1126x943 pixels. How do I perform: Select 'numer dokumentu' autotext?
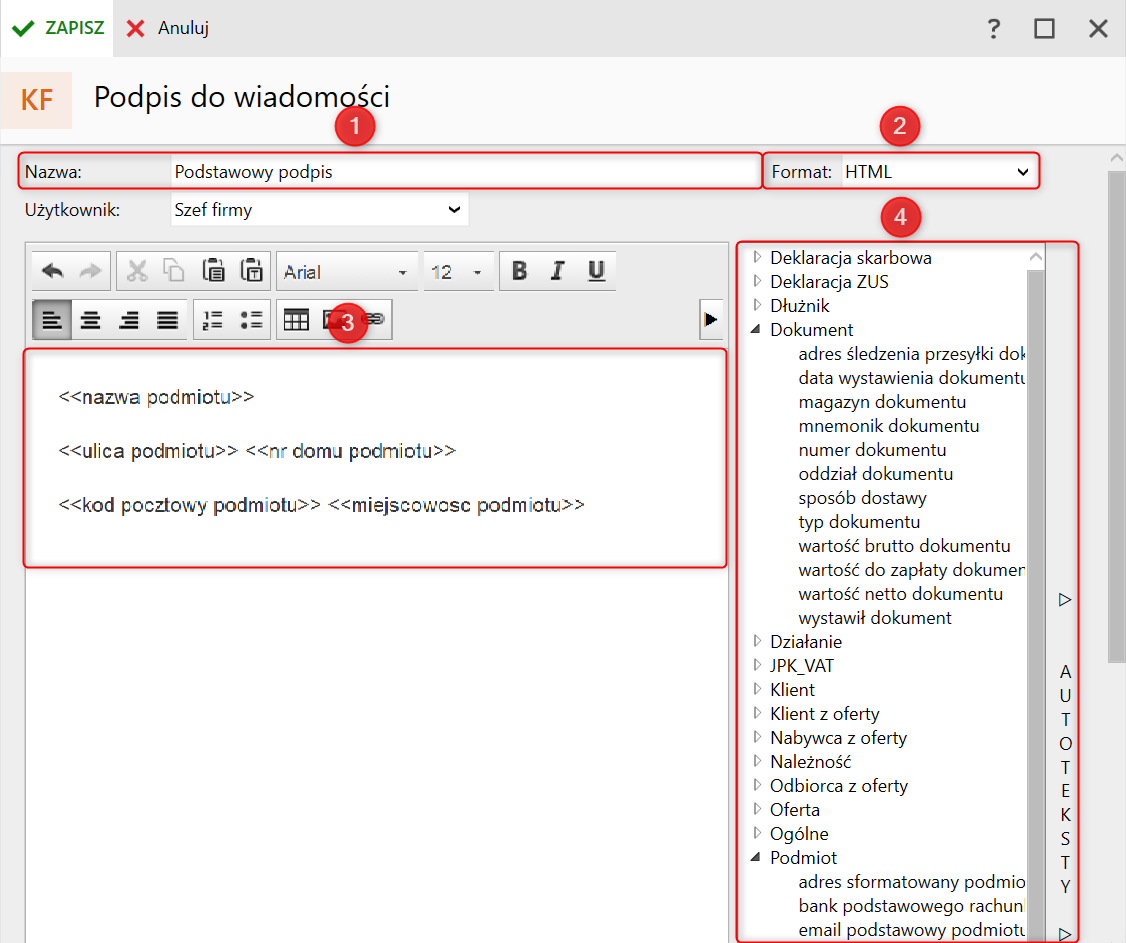tap(872, 450)
